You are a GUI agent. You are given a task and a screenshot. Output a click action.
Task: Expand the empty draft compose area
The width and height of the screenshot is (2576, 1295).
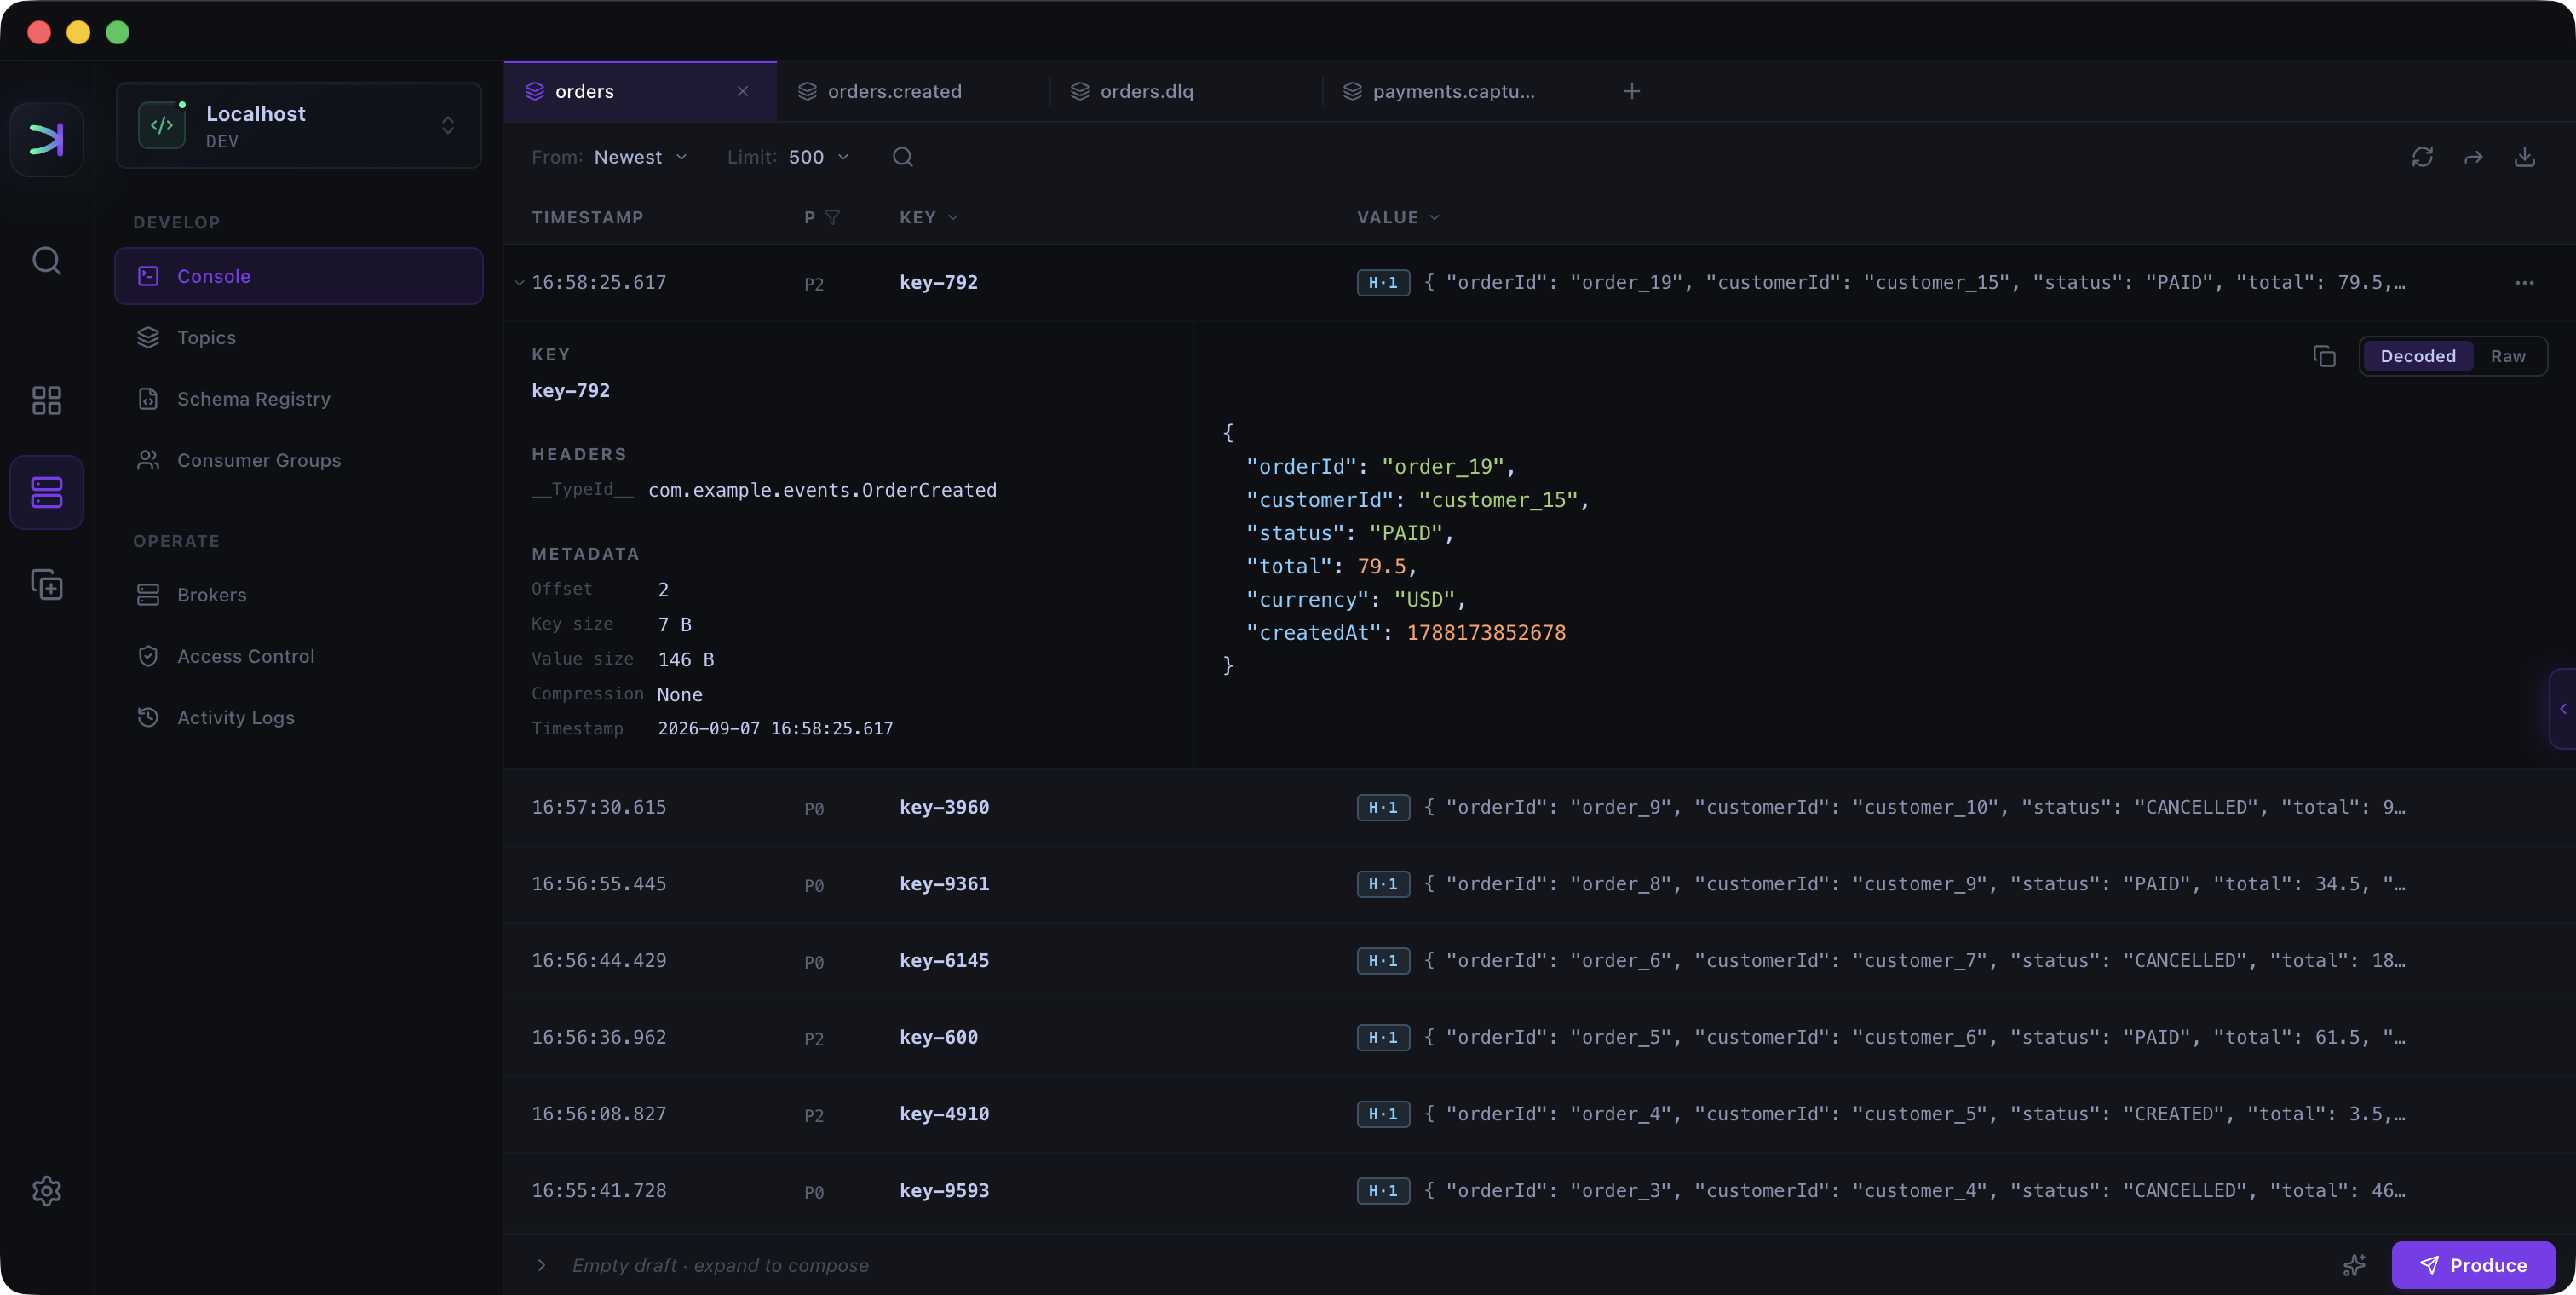(x=541, y=1265)
